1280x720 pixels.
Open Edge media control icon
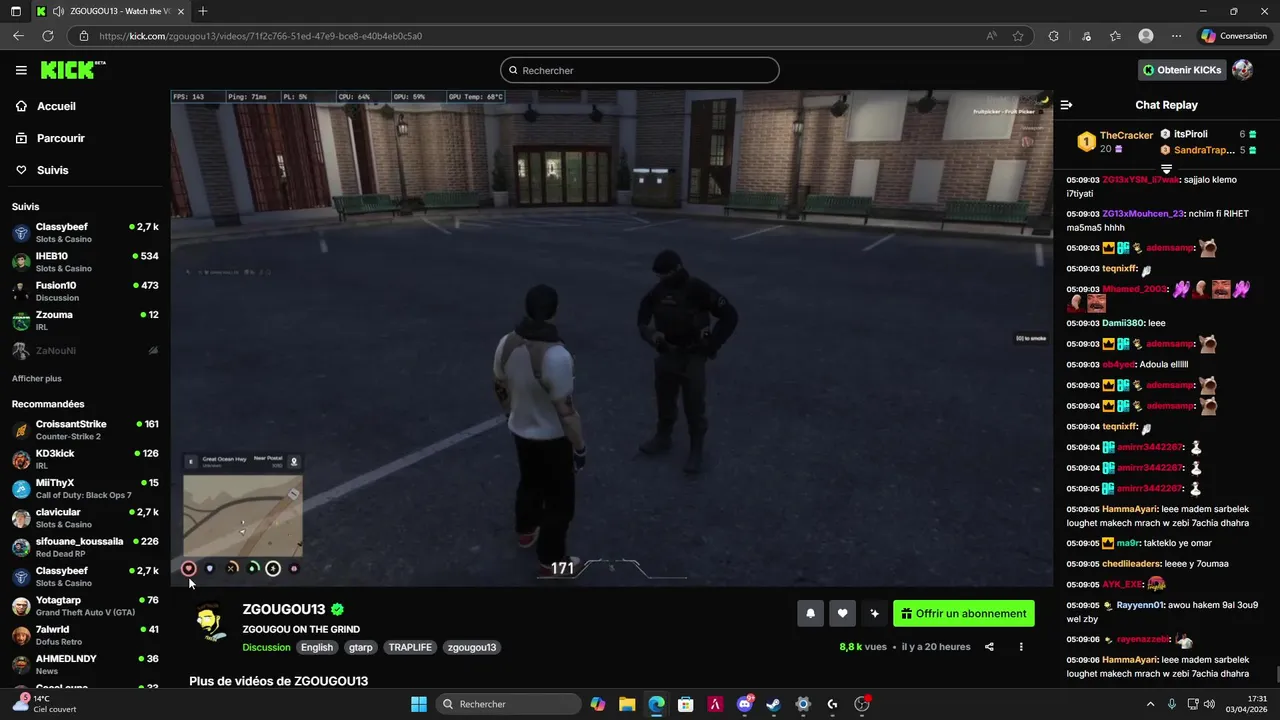click(x=1086, y=36)
